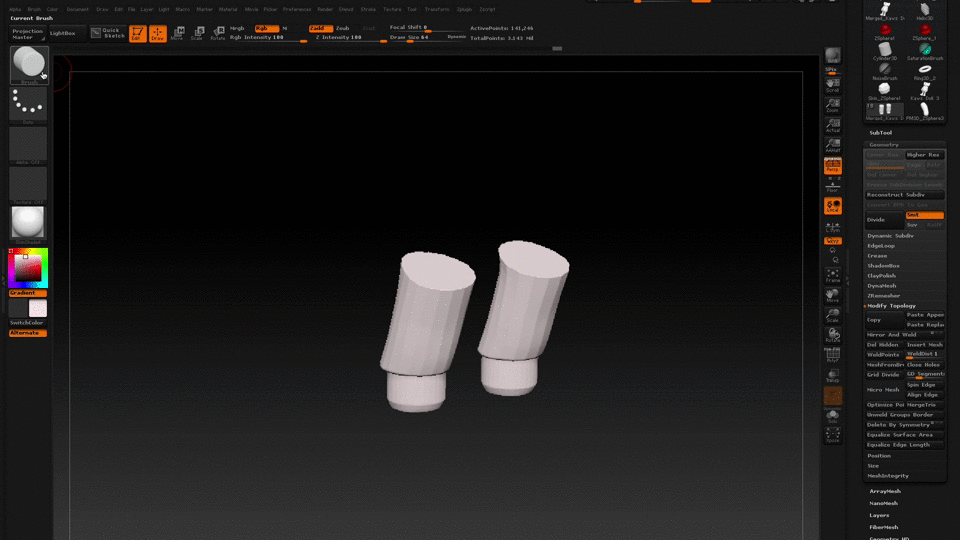Toggle the Transp transparency icon

point(833,375)
